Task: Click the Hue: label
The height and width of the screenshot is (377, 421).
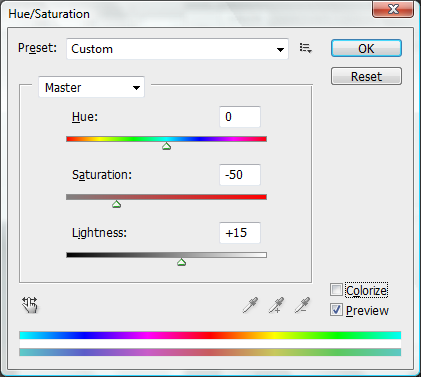Action: point(85,117)
